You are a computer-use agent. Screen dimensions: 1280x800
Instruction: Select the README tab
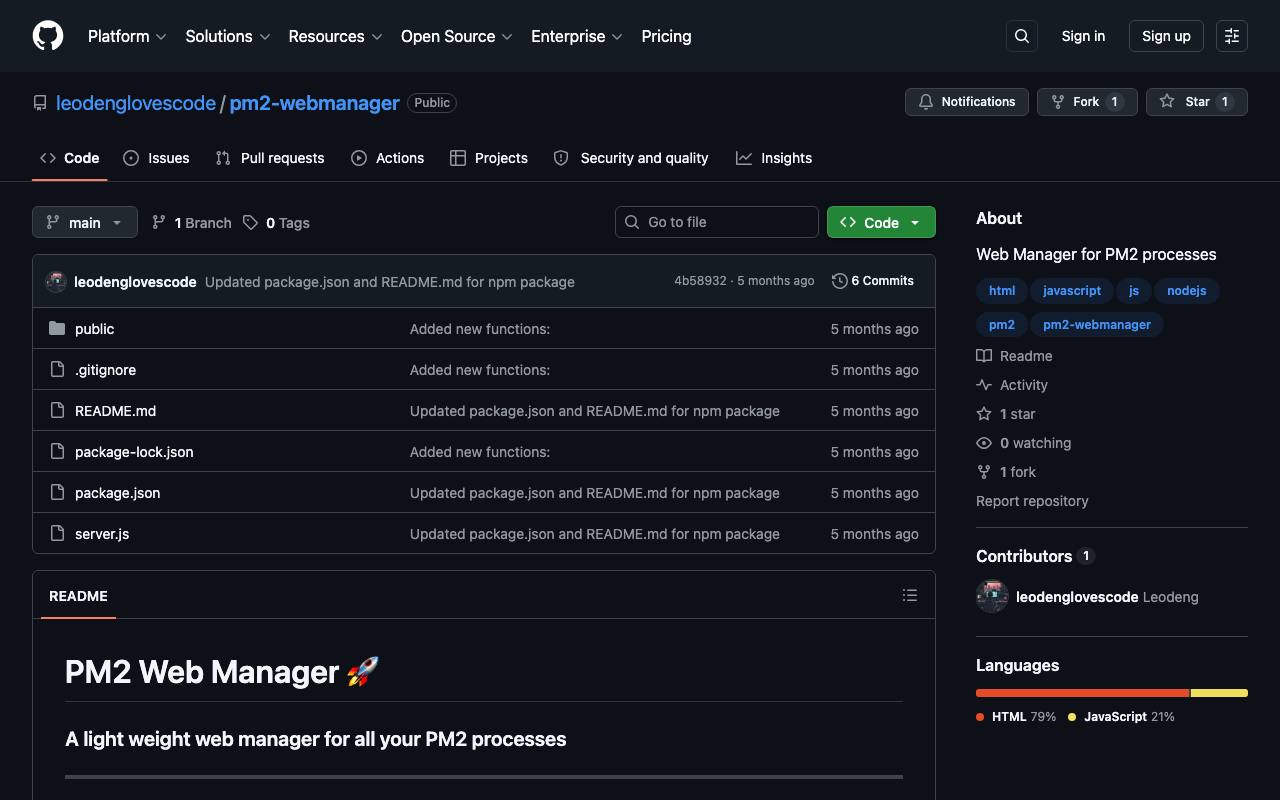point(78,596)
